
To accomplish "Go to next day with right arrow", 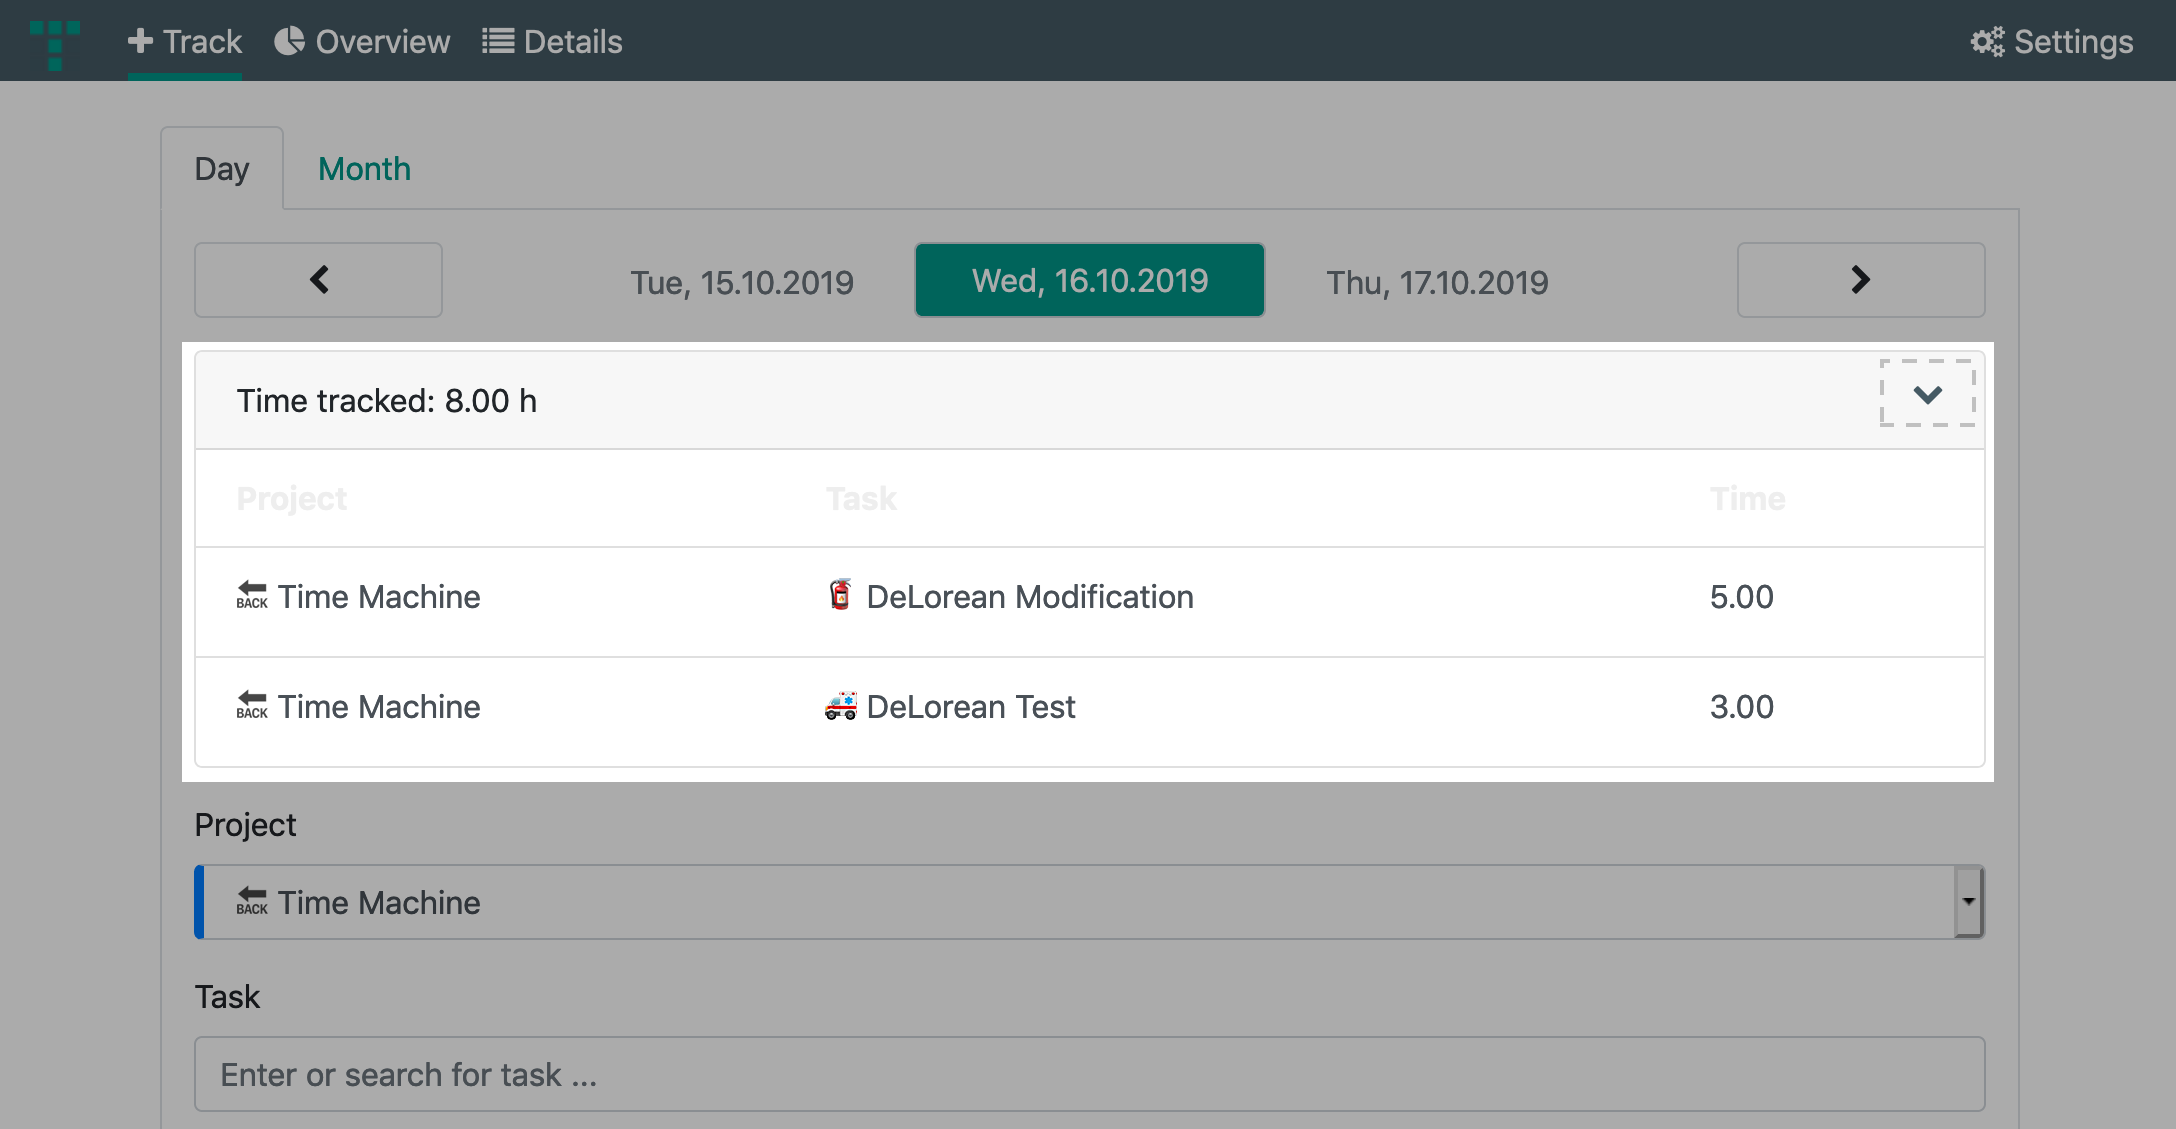I will pos(1861,280).
